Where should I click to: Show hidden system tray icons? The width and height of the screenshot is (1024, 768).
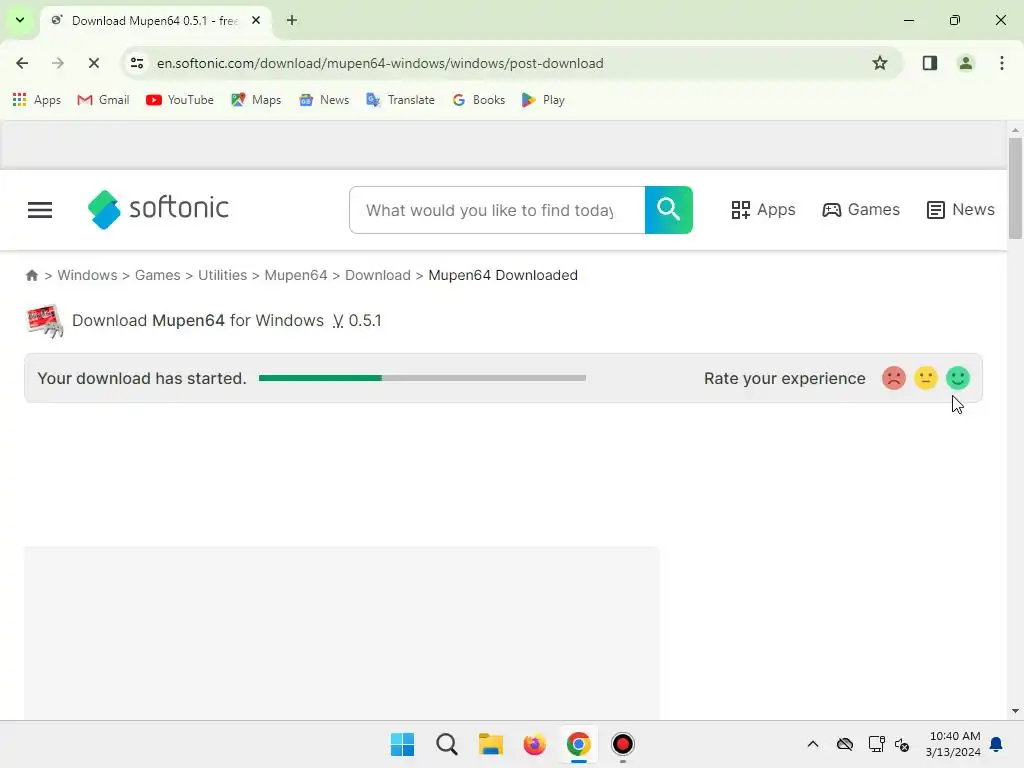point(812,744)
